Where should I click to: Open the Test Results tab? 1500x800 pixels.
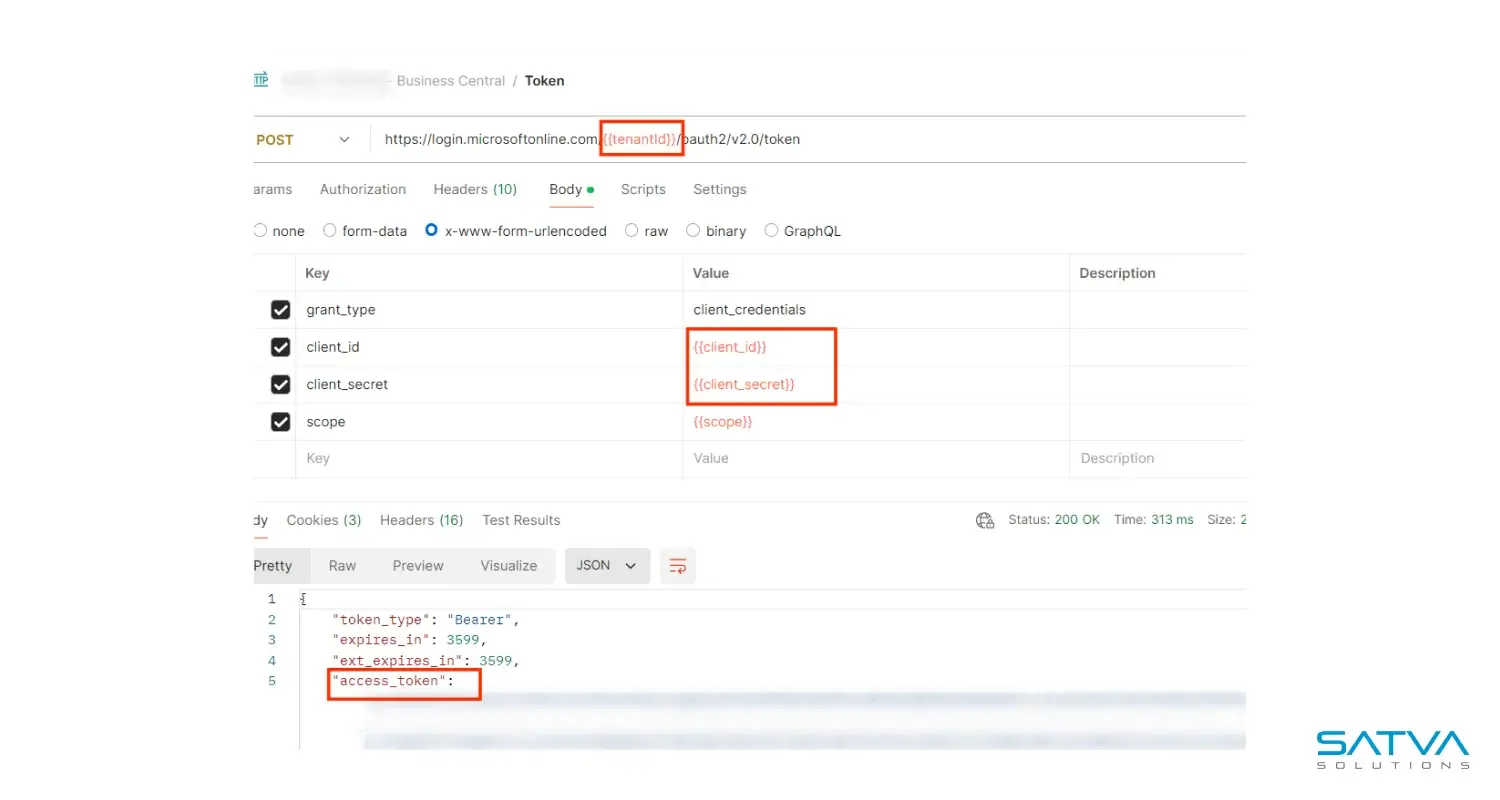coord(521,520)
